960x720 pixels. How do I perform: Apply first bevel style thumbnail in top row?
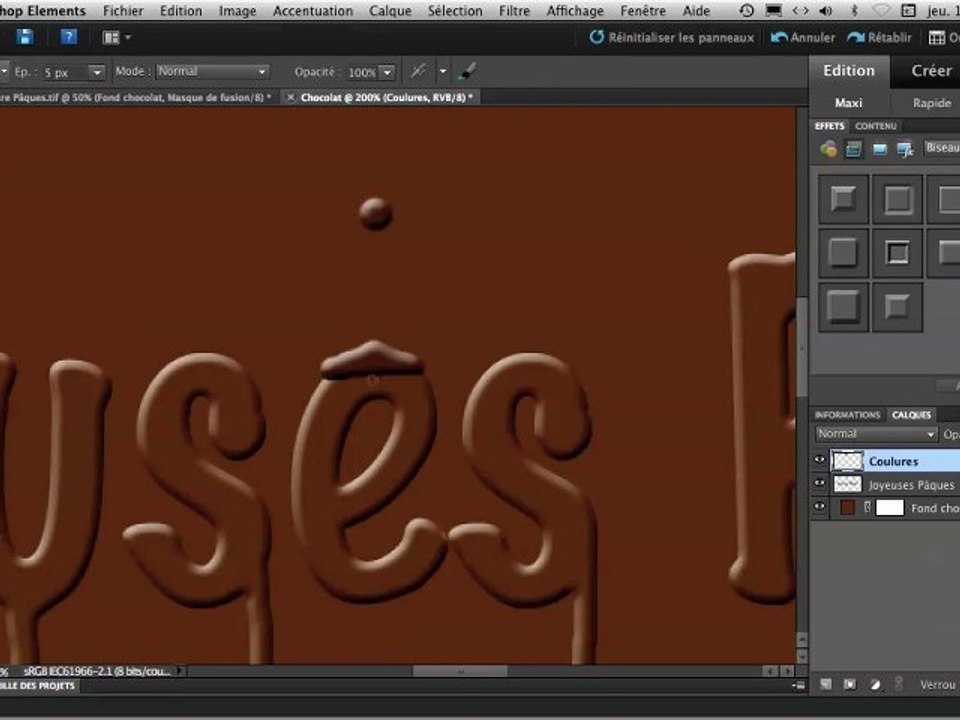click(843, 199)
